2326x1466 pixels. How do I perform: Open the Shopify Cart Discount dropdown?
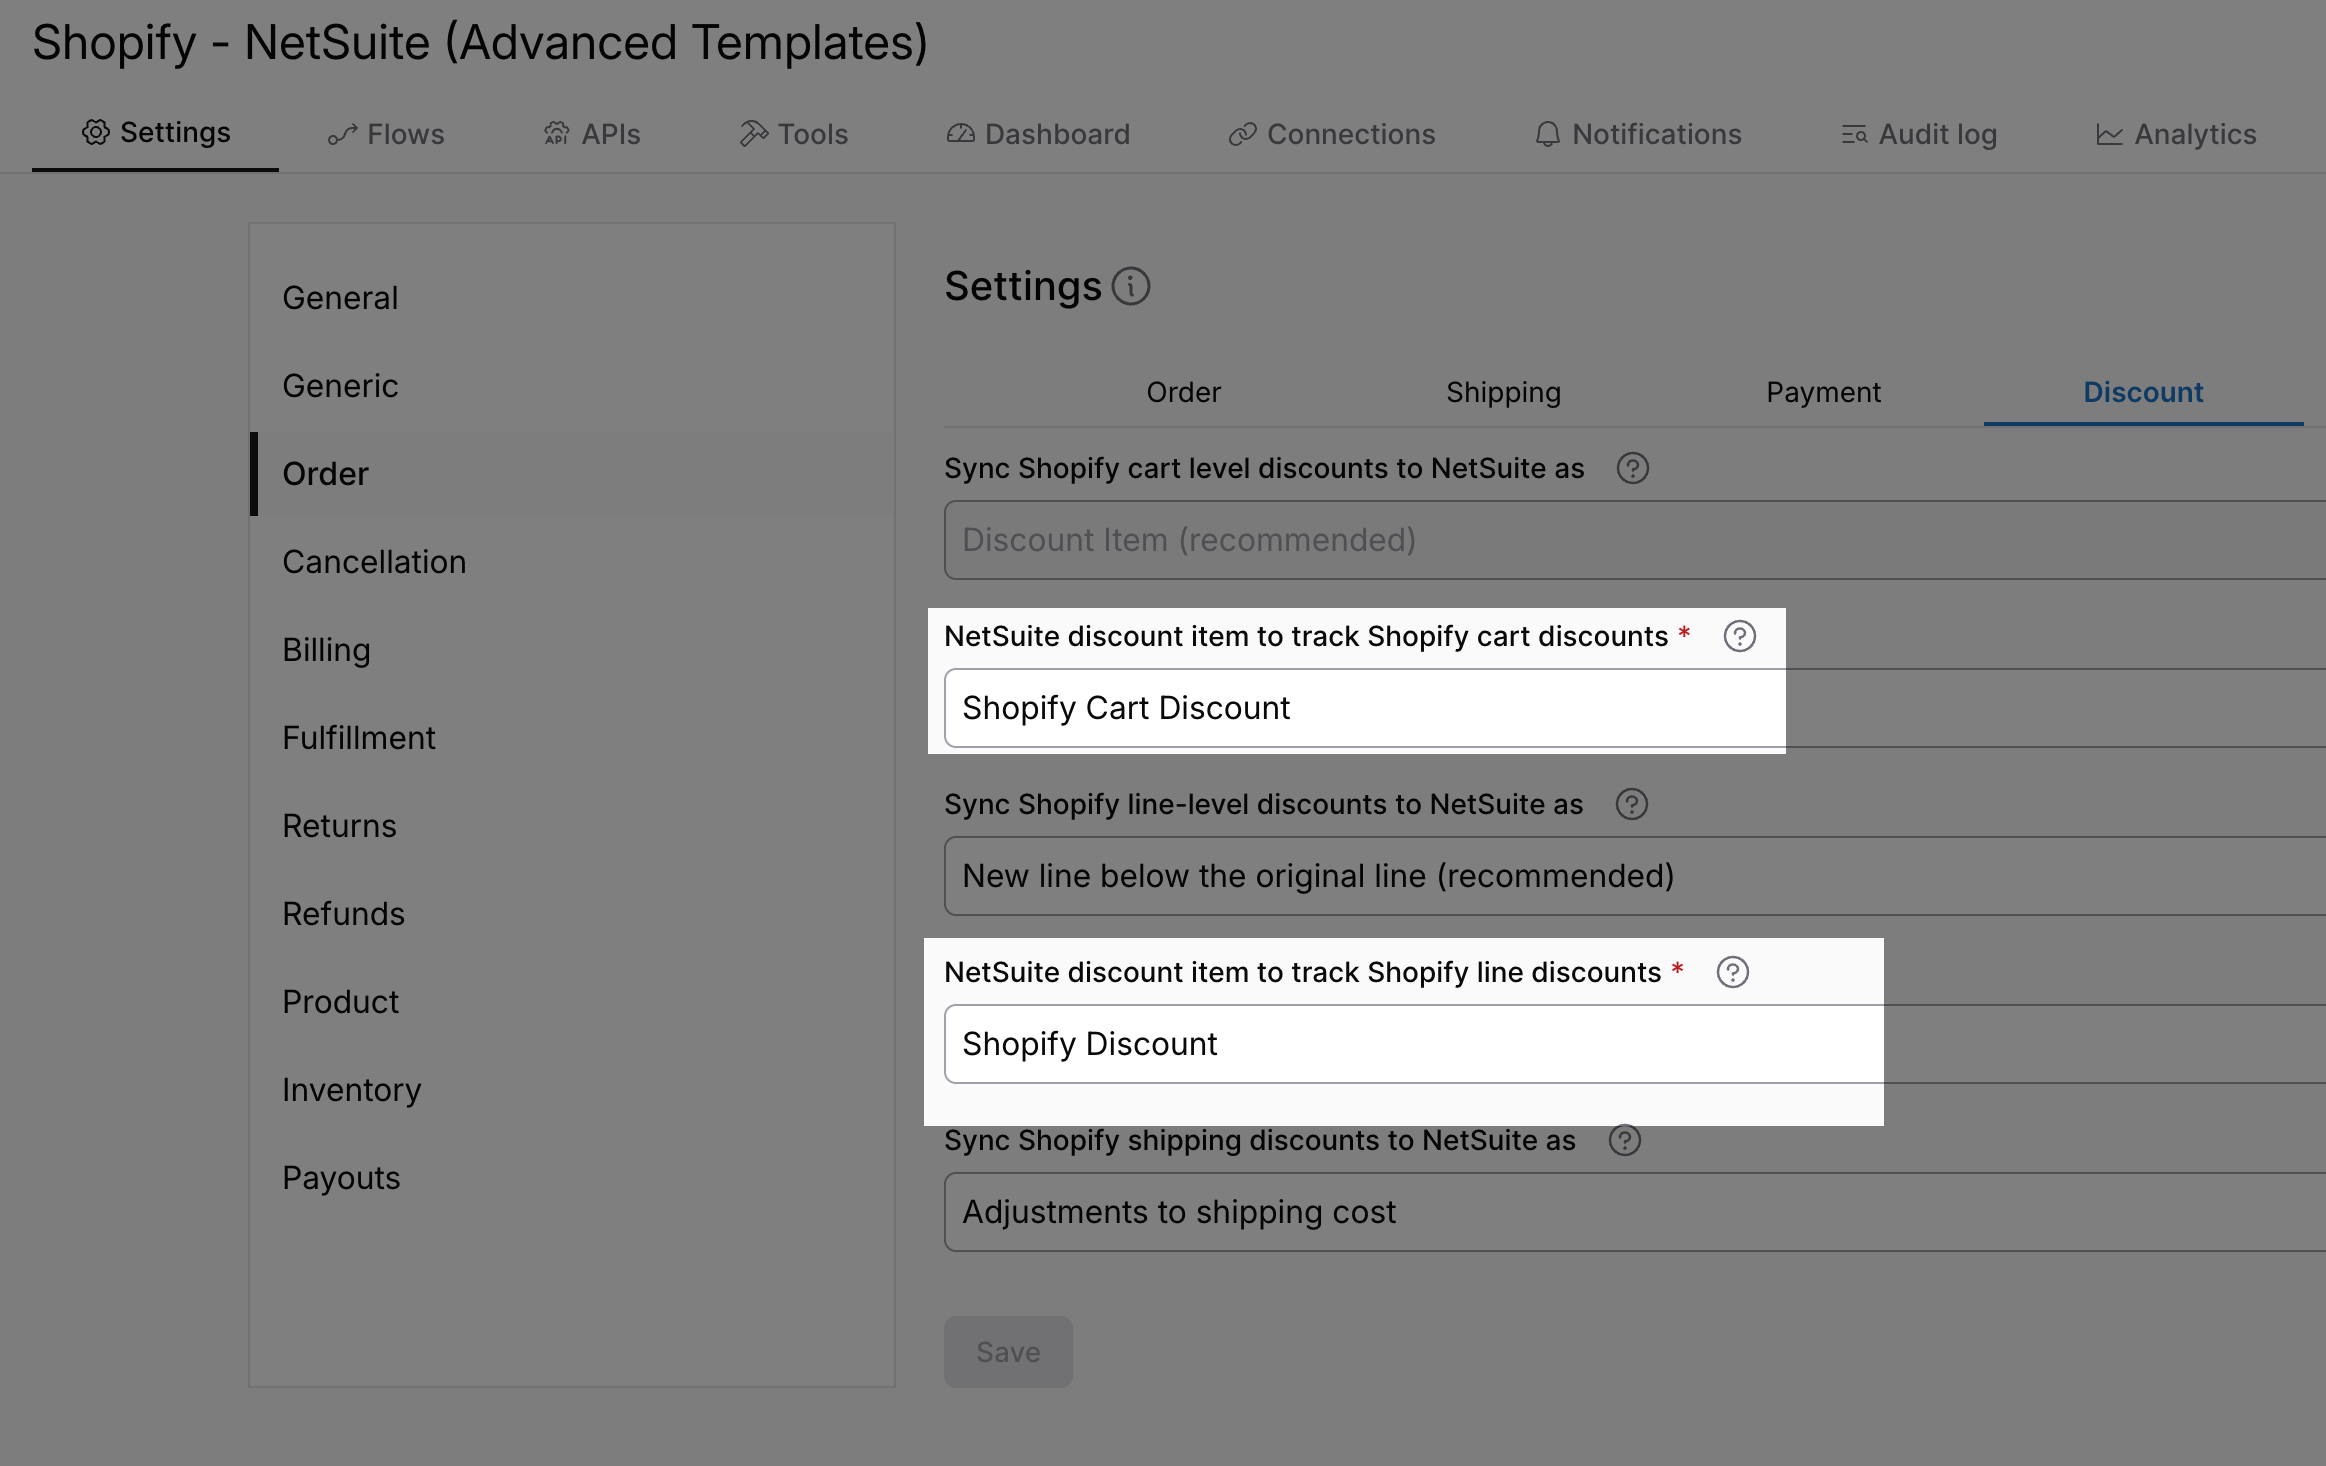1635,708
